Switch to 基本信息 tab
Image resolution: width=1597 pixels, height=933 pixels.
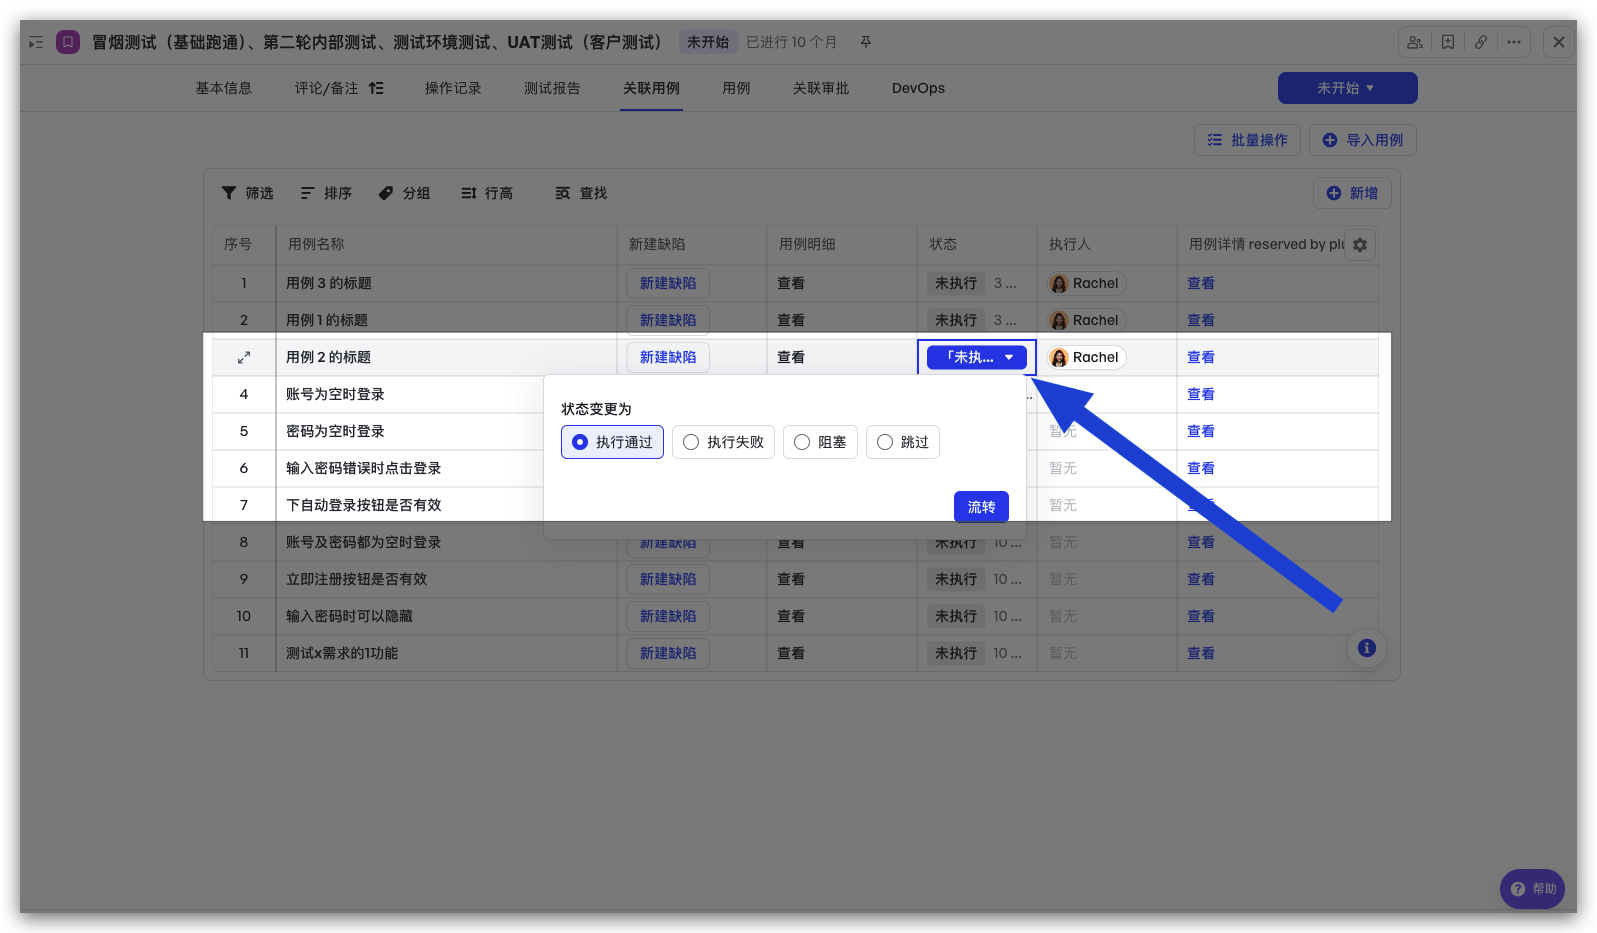click(224, 88)
